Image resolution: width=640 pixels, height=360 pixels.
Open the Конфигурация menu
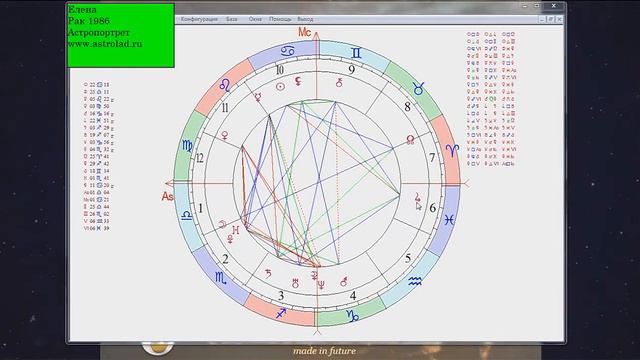(x=199, y=19)
